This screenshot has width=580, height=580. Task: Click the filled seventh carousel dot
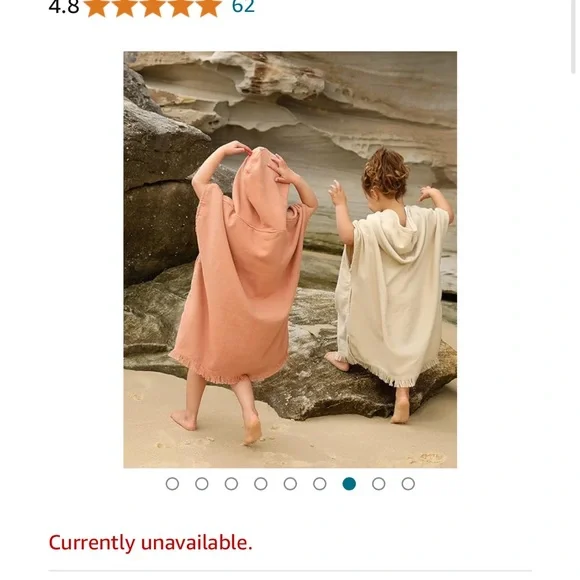(x=349, y=484)
